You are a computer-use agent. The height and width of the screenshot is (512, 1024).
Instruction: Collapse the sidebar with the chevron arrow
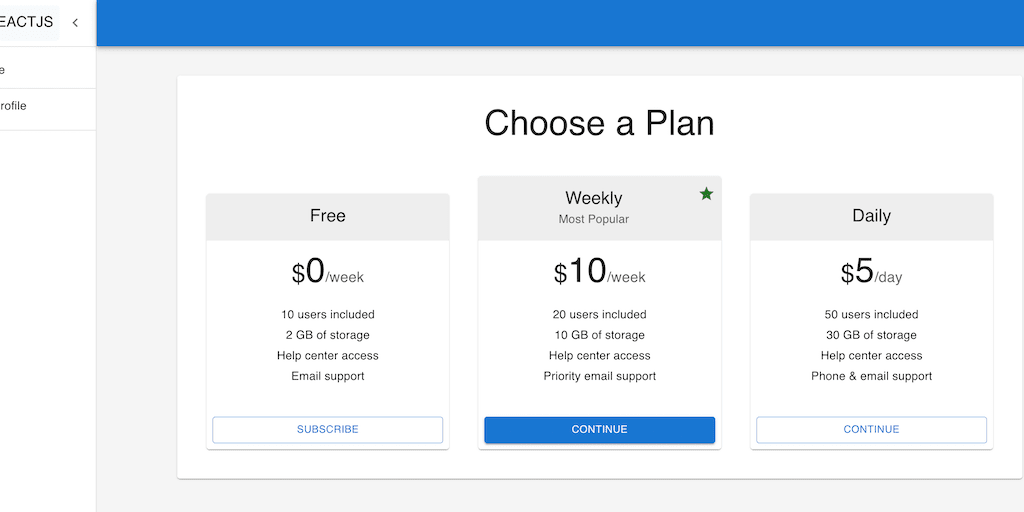[75, 23]
